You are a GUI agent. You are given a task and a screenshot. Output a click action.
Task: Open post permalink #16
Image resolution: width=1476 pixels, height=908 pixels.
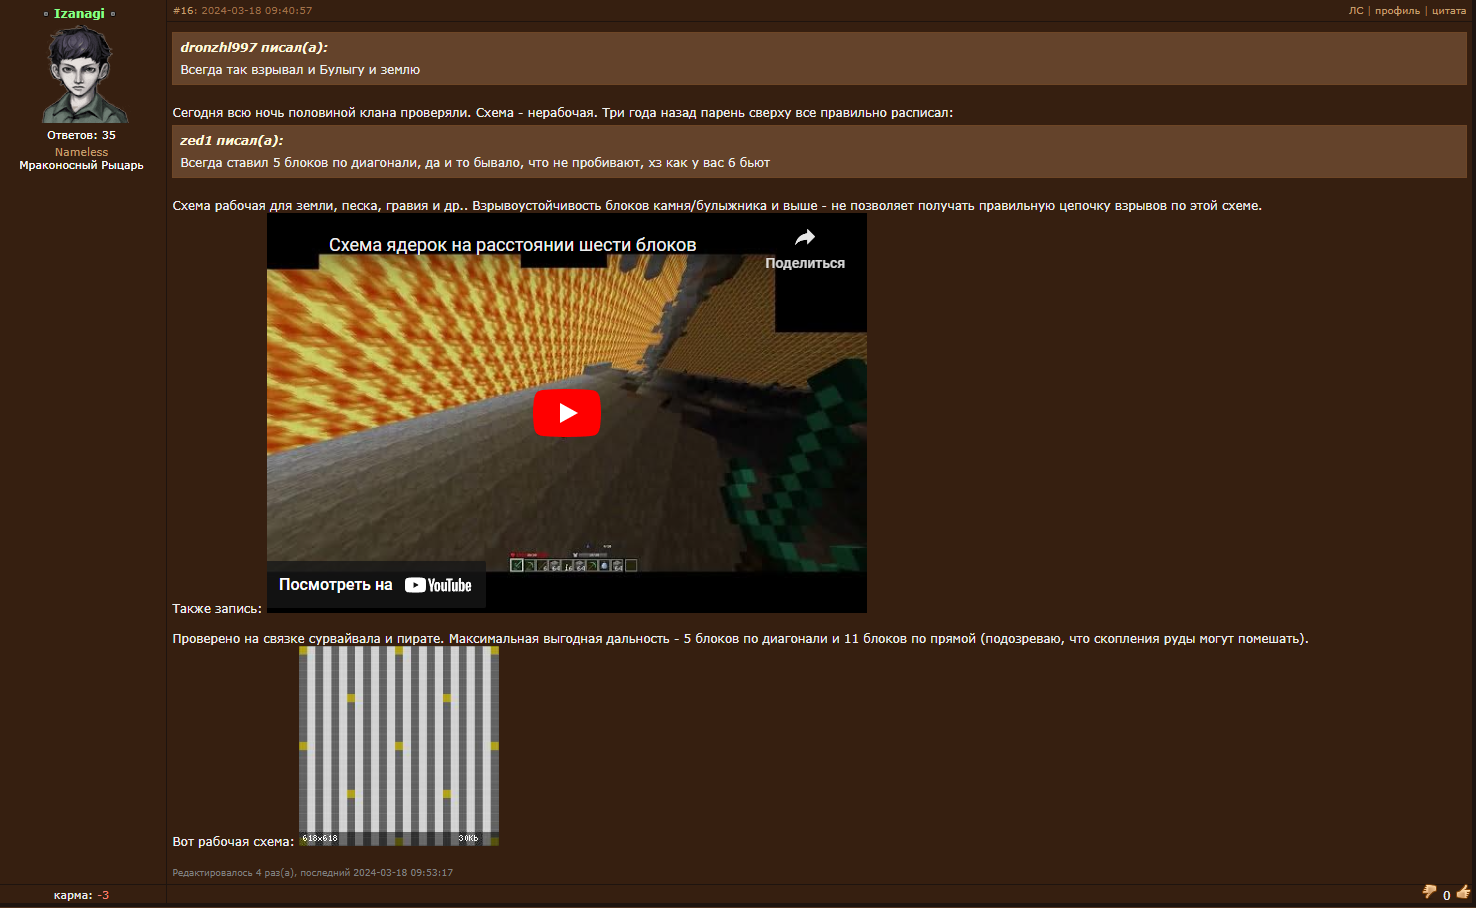(x=184, y=11)
